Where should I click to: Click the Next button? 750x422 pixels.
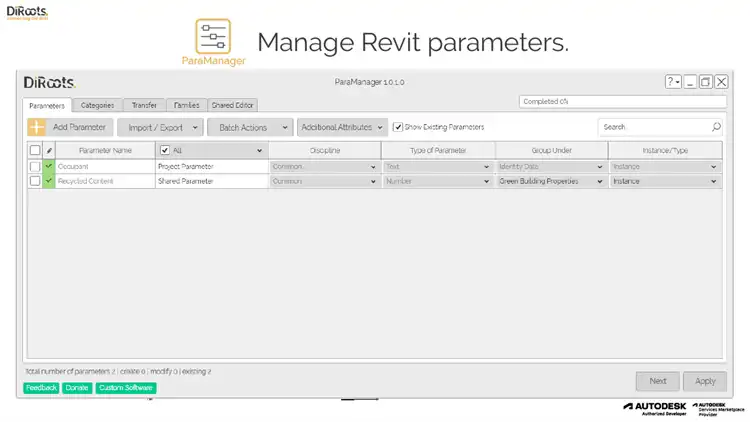[x=658, y=381]
